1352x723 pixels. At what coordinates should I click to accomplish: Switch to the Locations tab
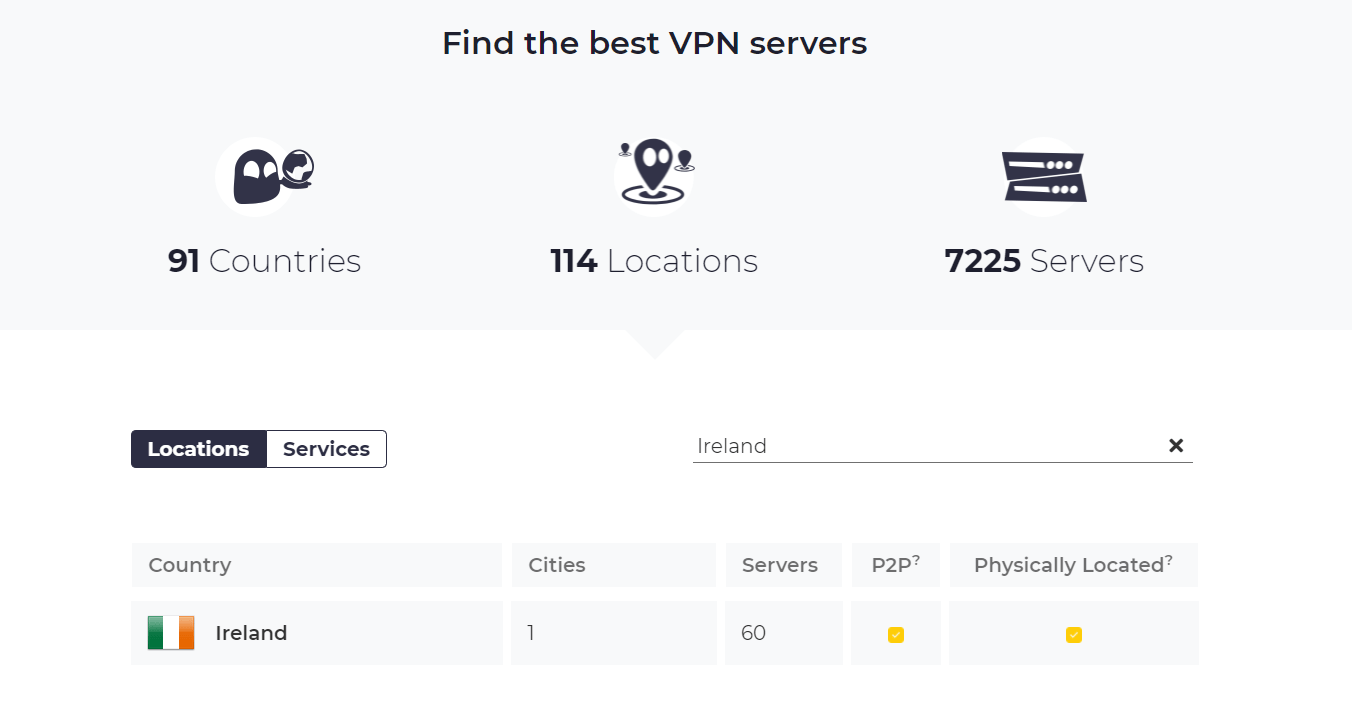198,448
